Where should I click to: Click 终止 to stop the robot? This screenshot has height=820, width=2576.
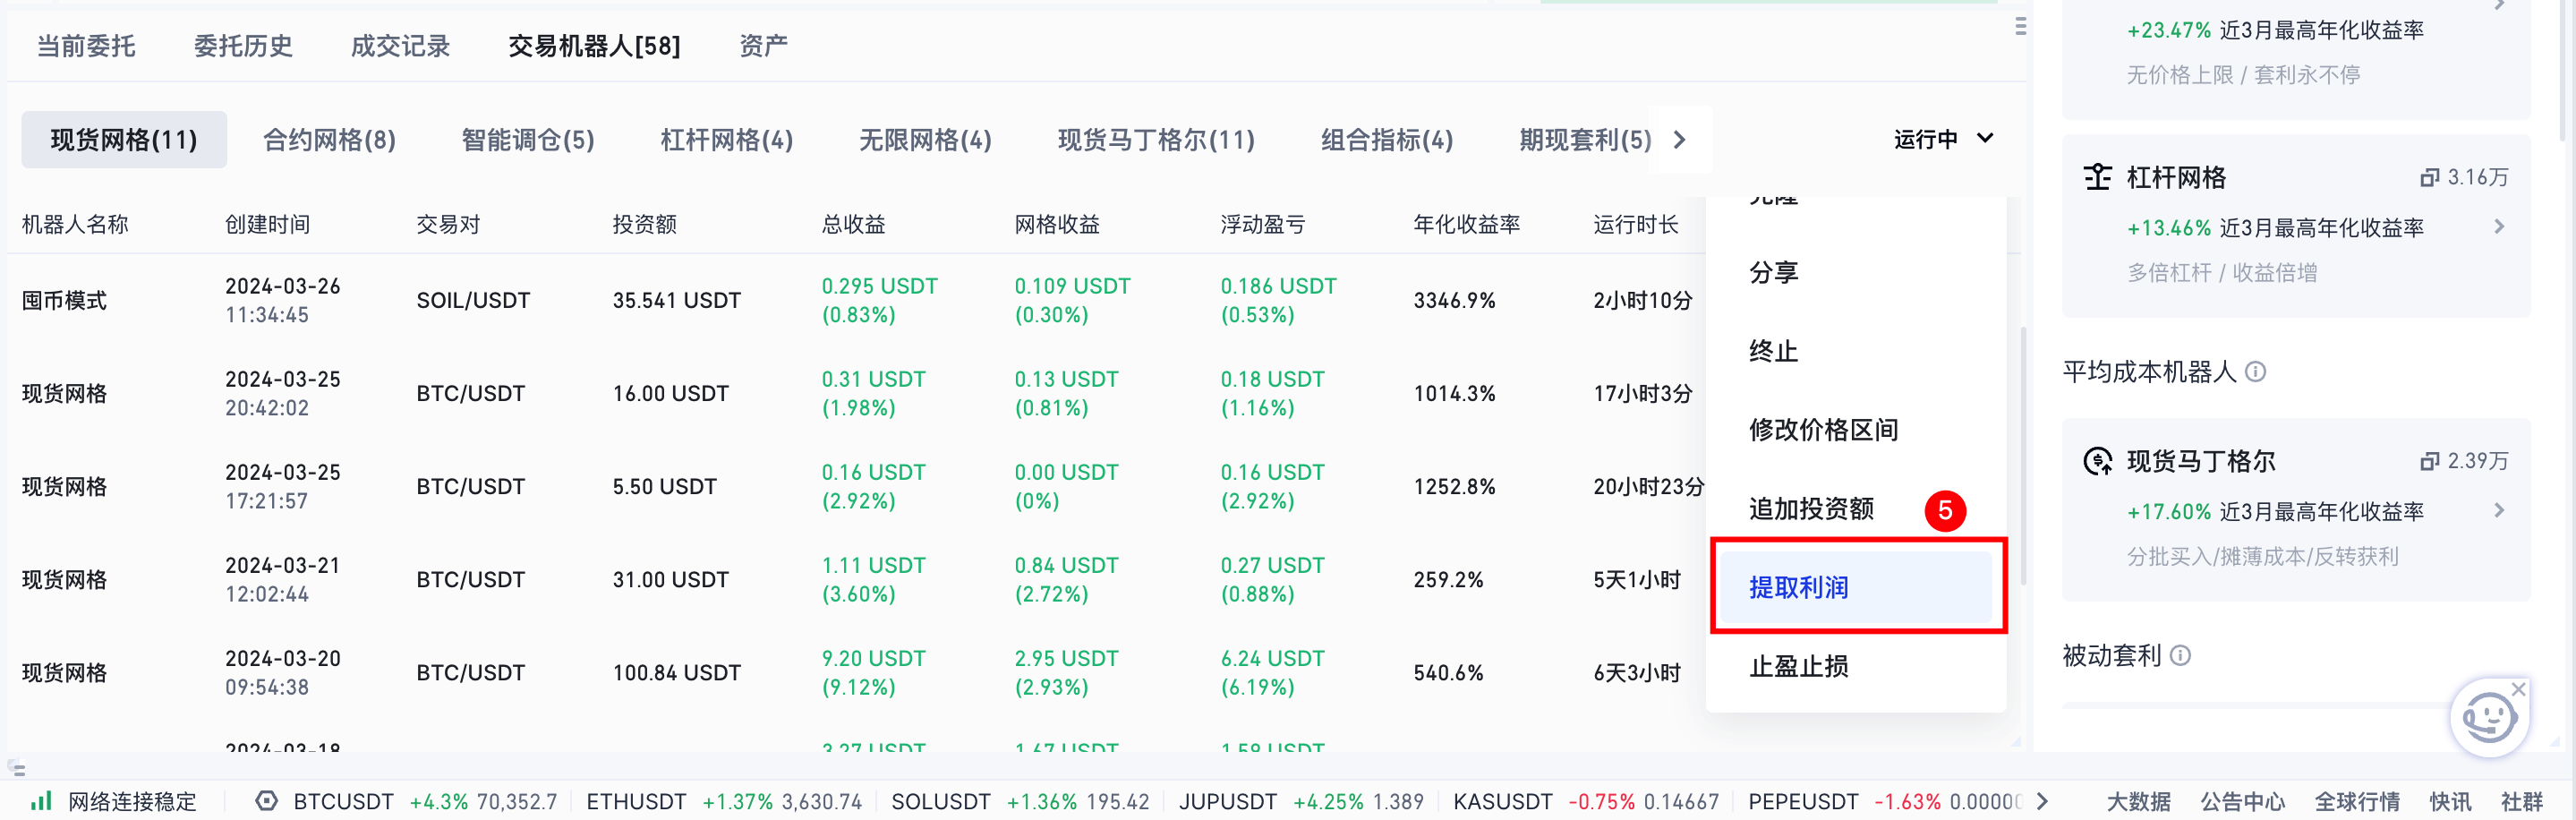coord(1773,351)
